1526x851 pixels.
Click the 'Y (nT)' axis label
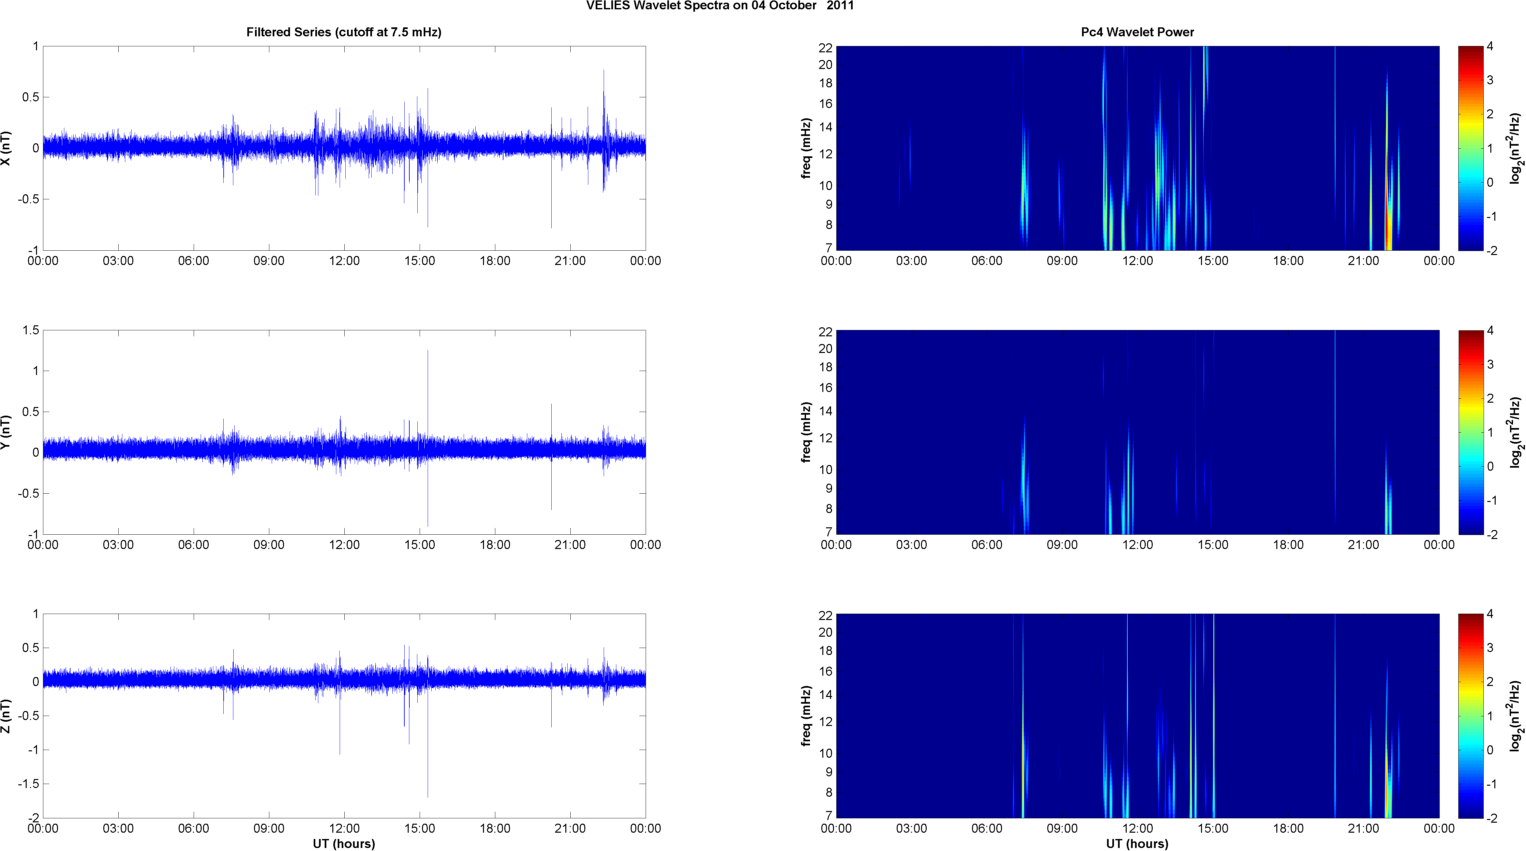click(7, 432)
